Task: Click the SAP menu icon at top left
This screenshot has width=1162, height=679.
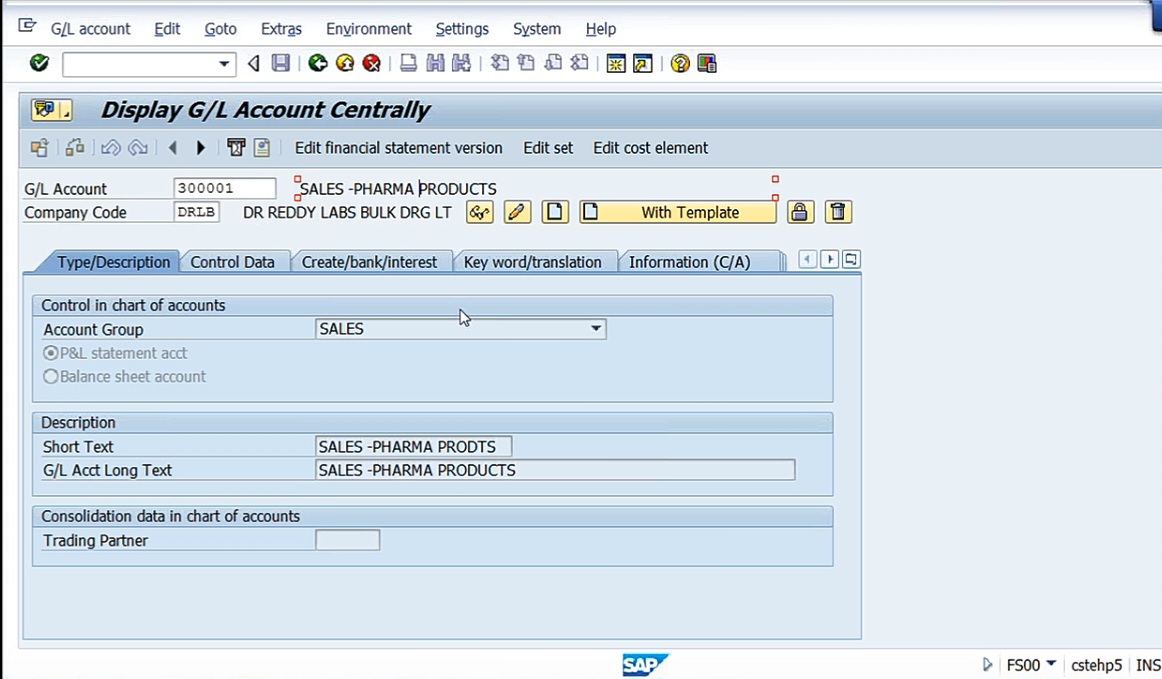Action: (27, 26)
